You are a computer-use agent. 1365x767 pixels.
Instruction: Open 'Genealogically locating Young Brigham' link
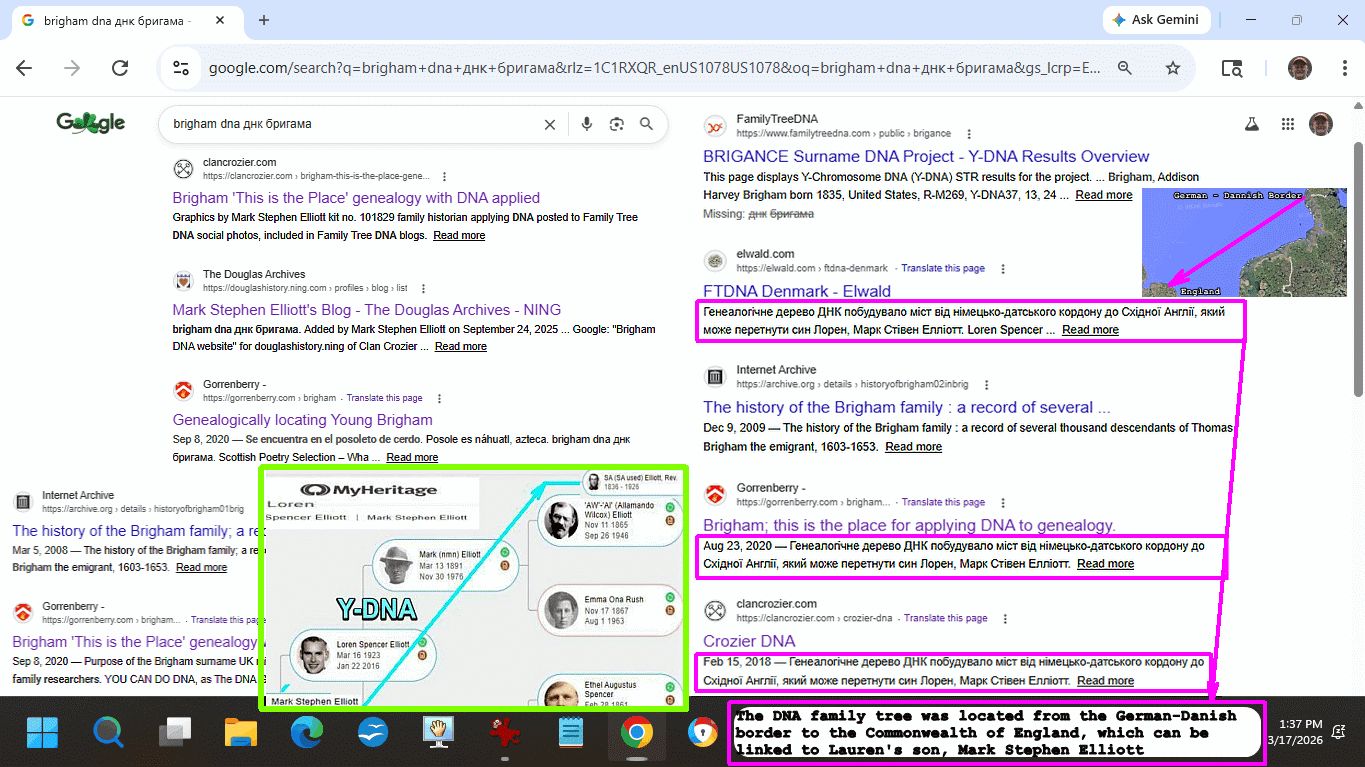tap(302, 420)
